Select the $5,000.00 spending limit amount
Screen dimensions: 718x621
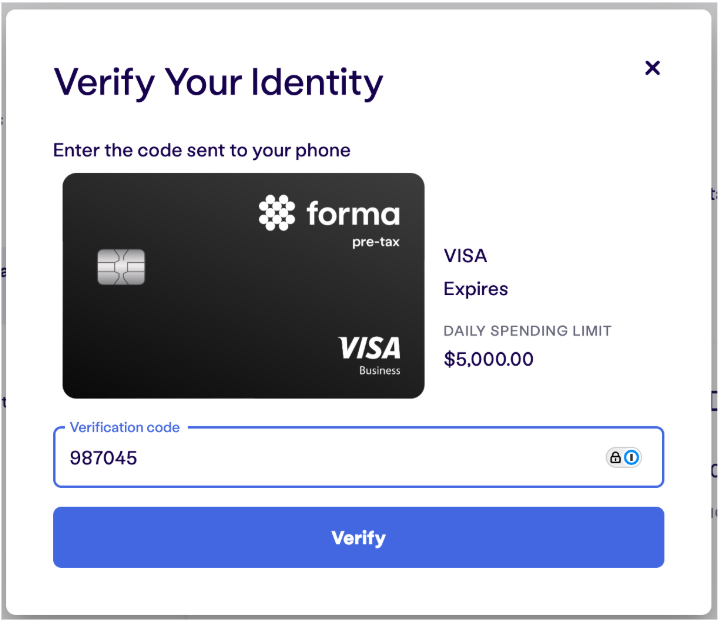488,359
